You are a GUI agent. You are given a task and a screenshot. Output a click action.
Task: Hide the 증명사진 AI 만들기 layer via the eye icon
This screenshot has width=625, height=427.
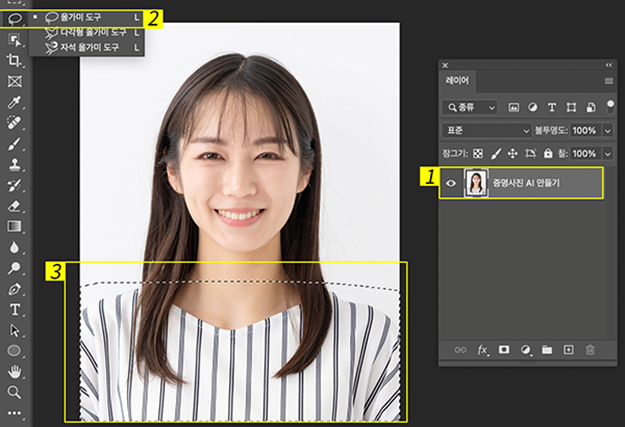449,183
